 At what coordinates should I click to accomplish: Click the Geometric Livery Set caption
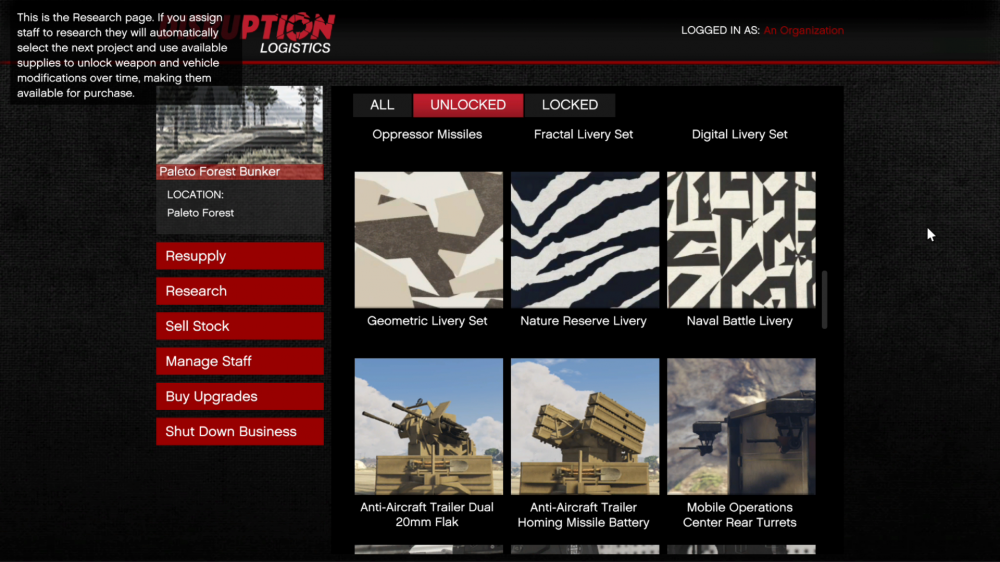tap(427, 321)
